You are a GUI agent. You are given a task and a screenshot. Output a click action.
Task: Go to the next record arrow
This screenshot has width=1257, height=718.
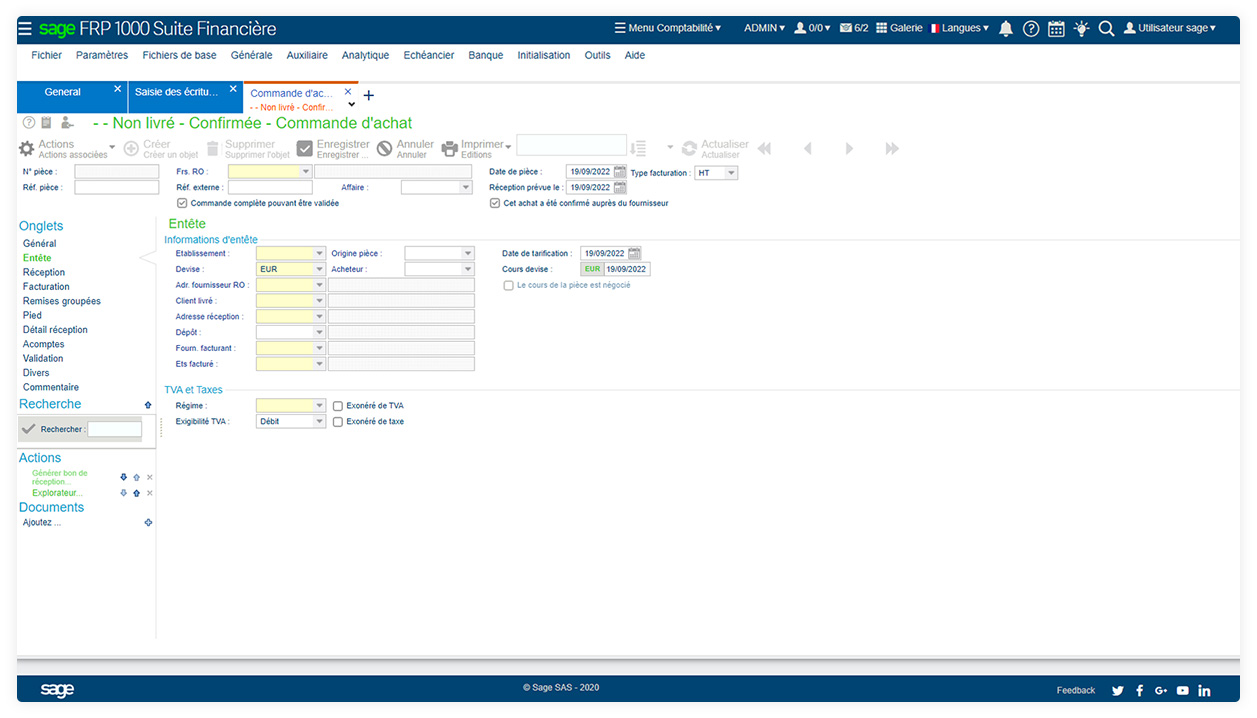pos(849,149)
